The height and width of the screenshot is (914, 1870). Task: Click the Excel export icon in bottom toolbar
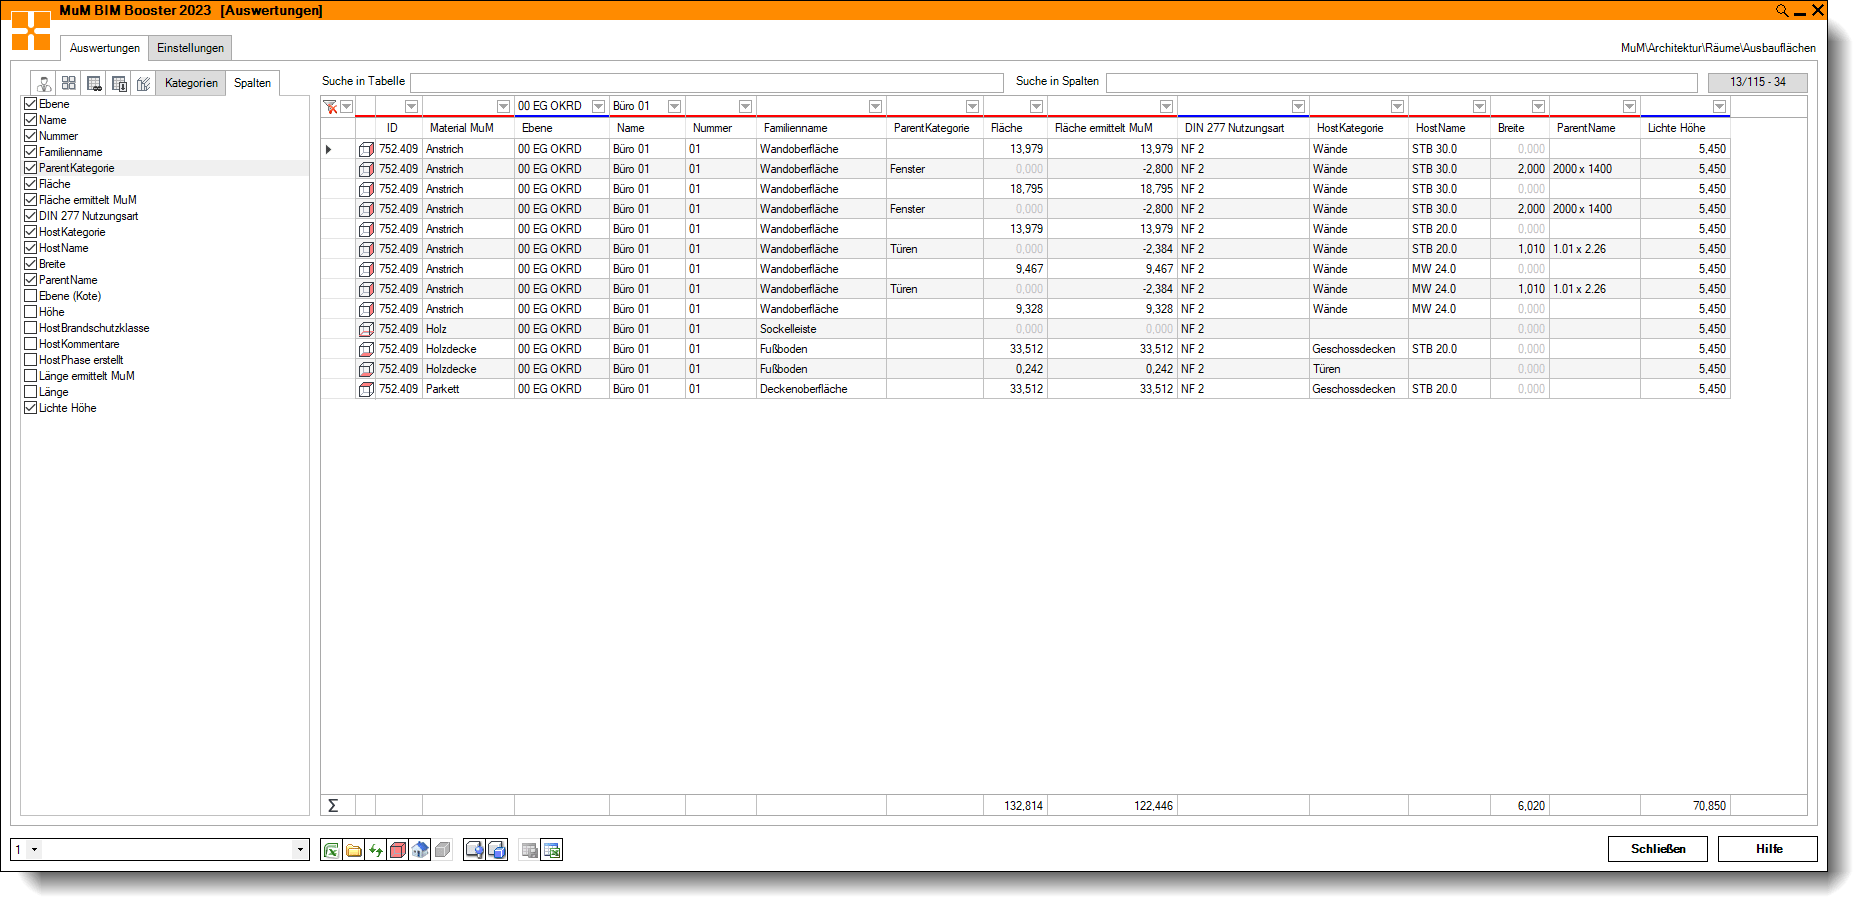click(x=331, y=850)
